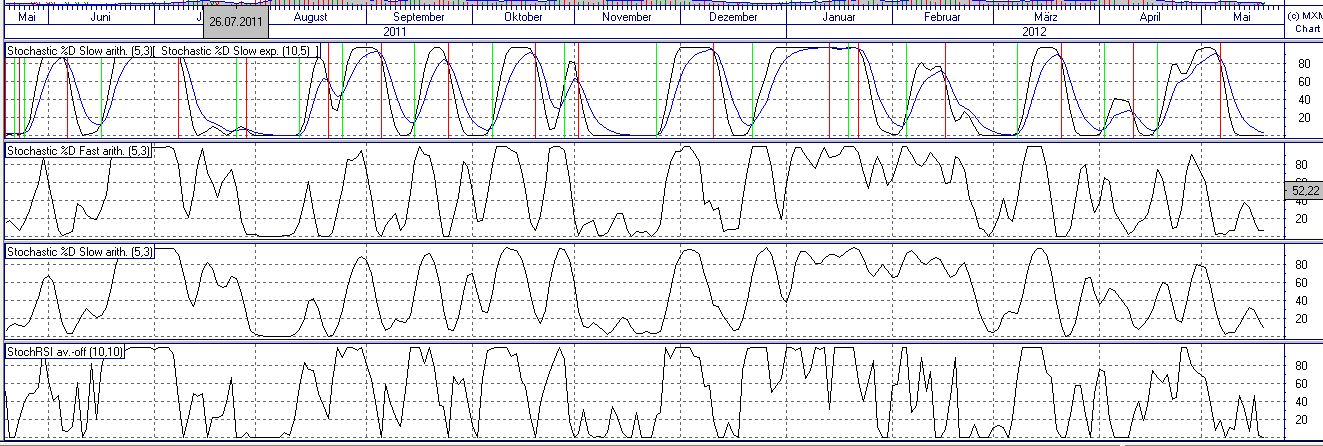Viewport: 1323px width, 446px height.
Task: Click the 52,22 value marker
Action: [1302, 188]
